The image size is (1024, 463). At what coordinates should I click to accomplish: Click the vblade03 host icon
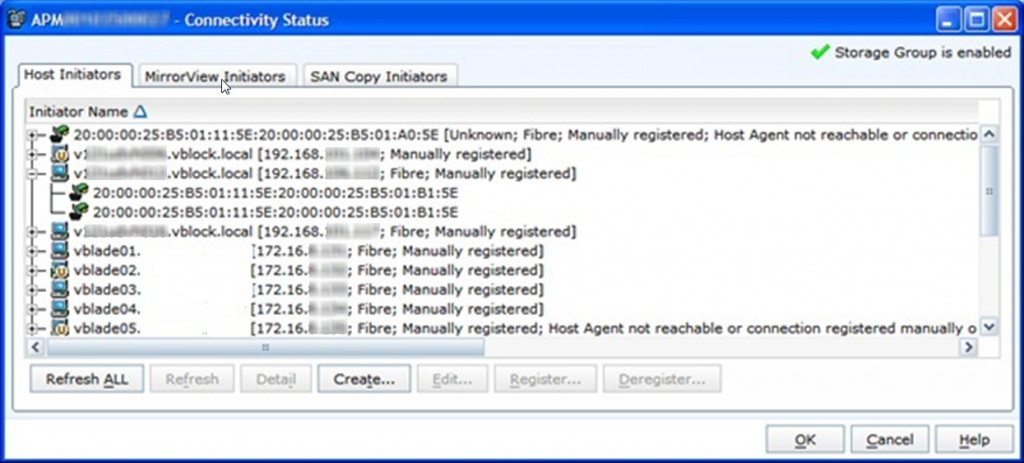(x=59, y=289)
